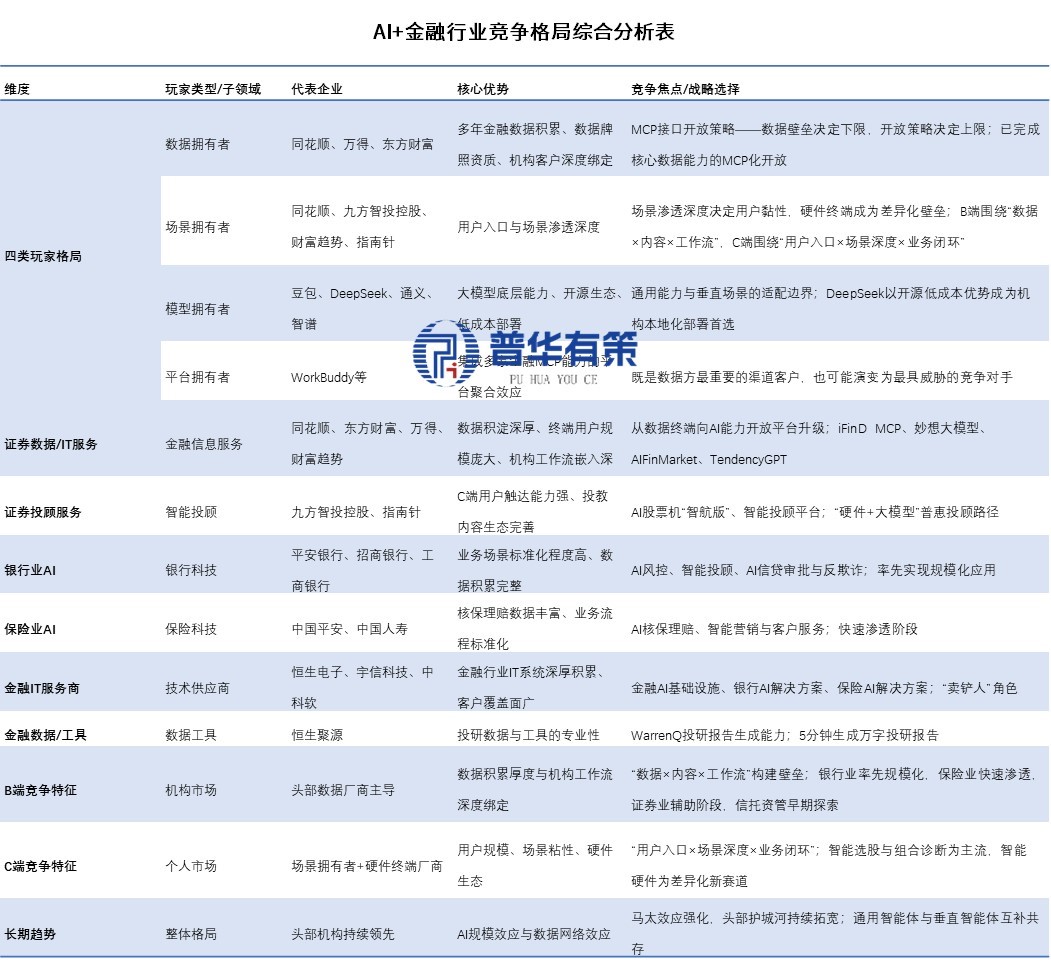Select the '维度' column header
Viewport: 1051px width, 964px height.
coord(17,89)
